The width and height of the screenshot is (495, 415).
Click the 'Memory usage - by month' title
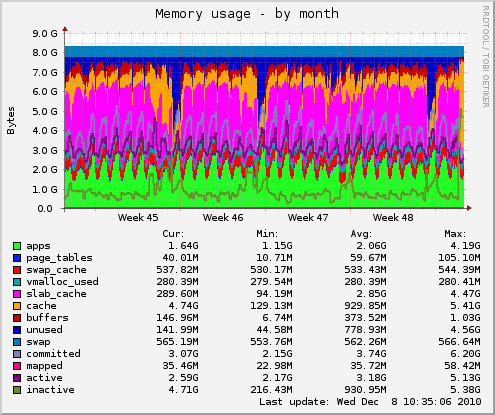(247, 14)
